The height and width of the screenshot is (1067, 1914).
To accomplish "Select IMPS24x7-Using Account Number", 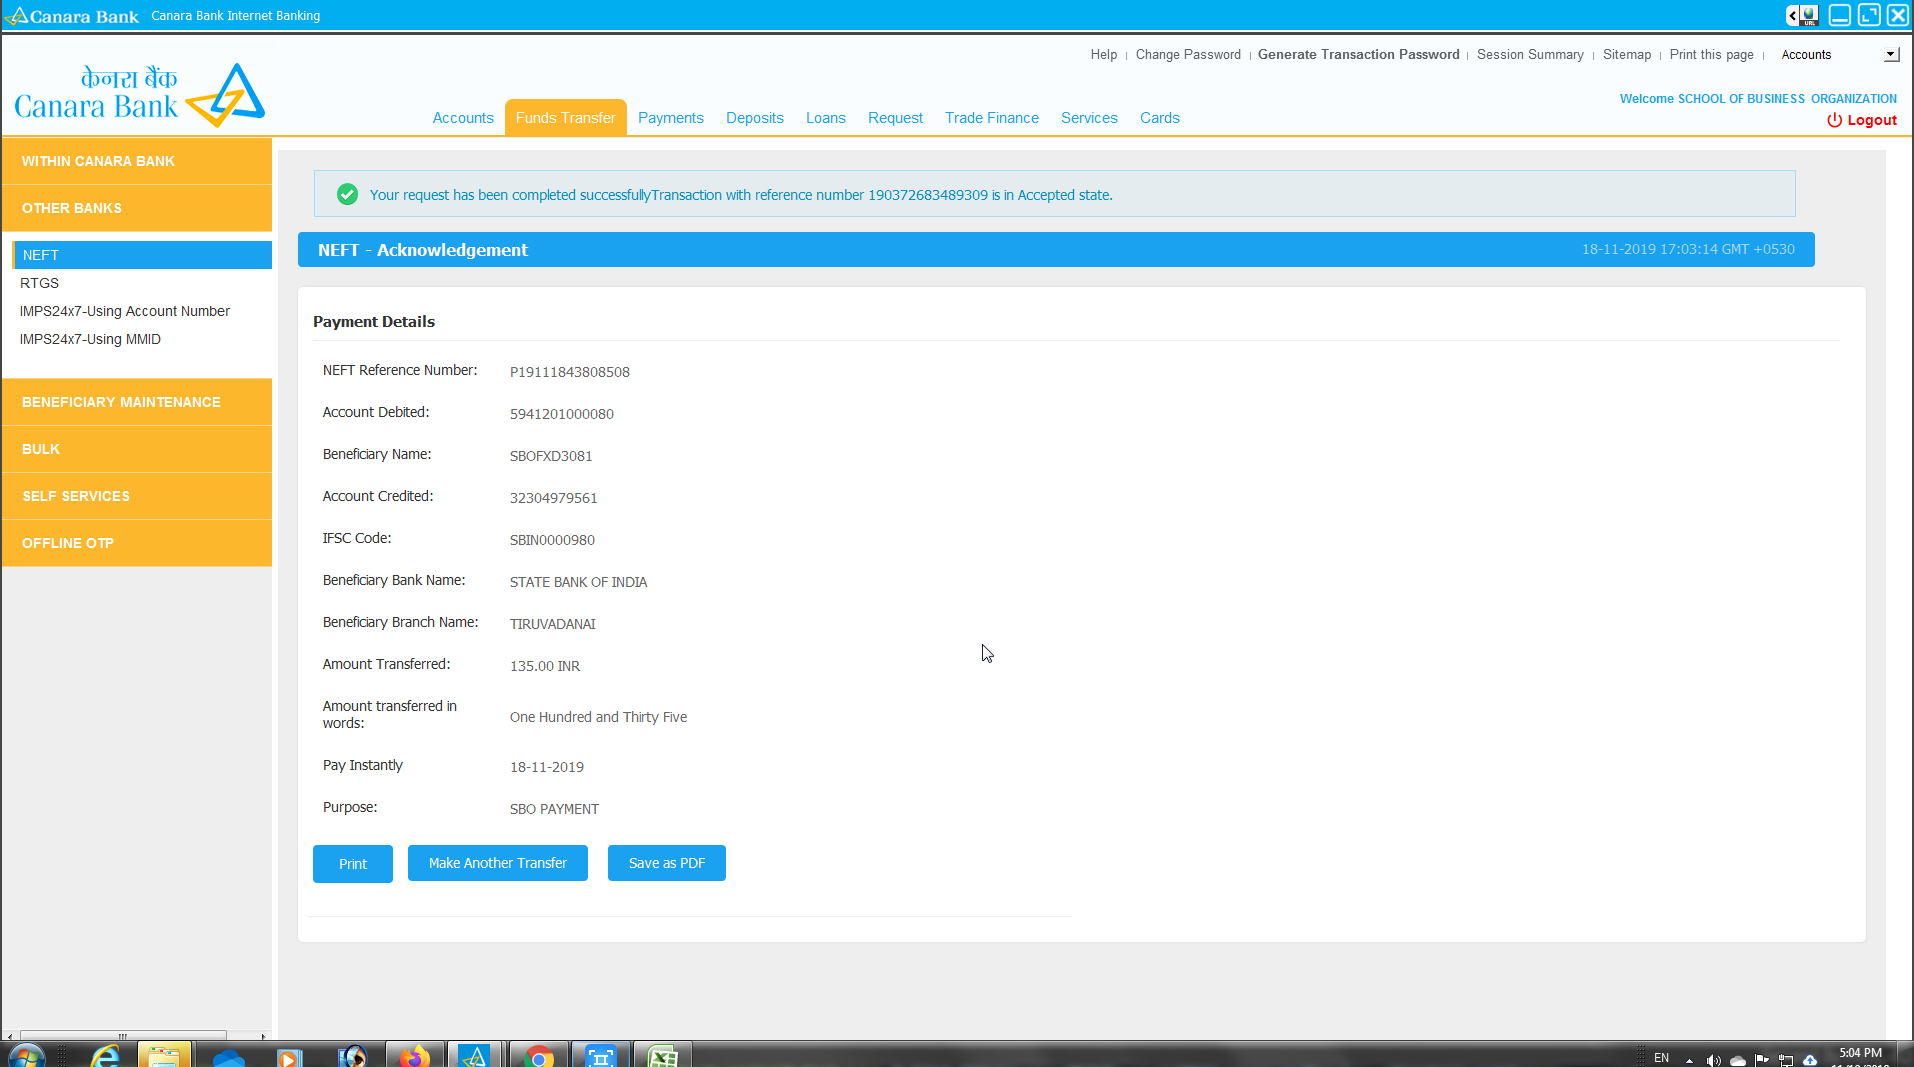I will pyautogui.click(x=125, y=311).
